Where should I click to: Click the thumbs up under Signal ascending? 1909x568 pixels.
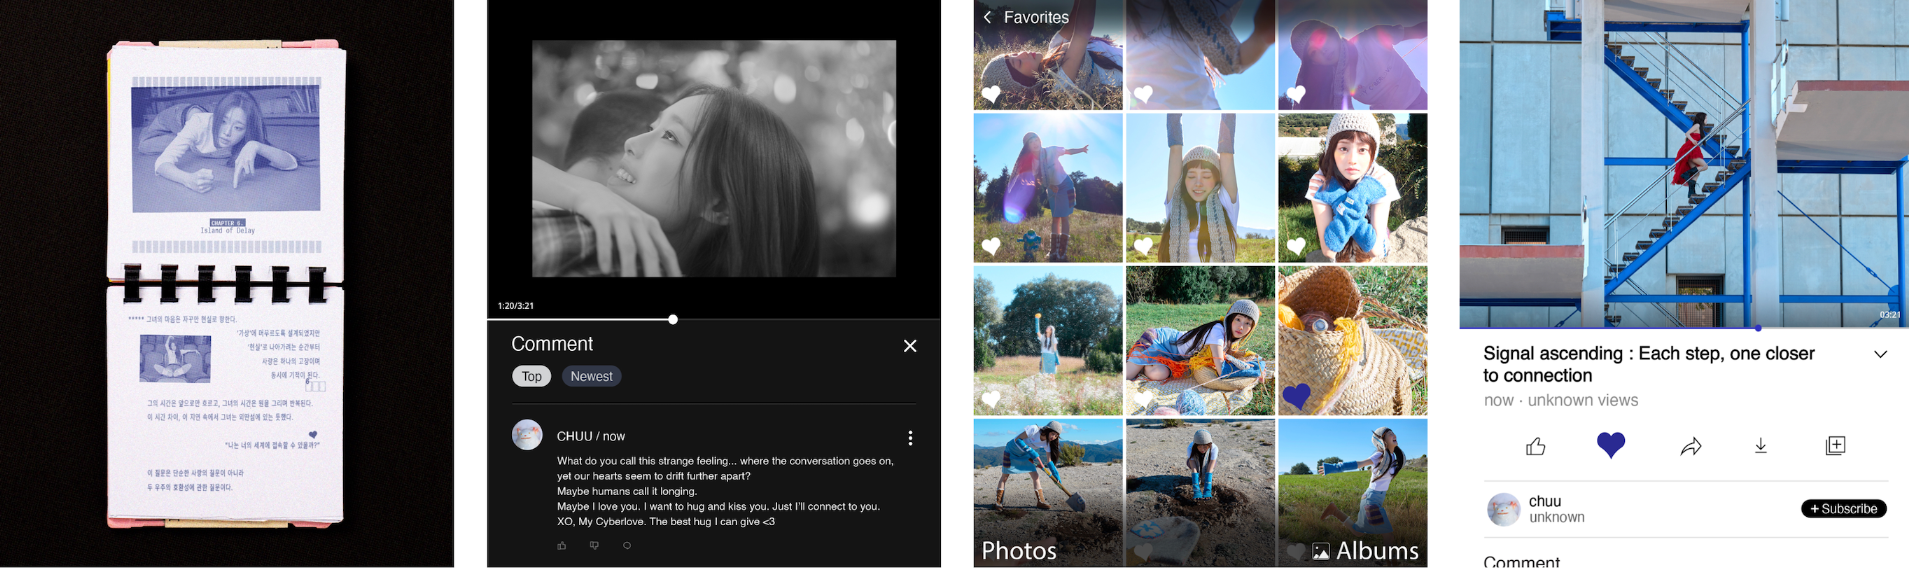pyautogui.click(x=1536, y=447)
